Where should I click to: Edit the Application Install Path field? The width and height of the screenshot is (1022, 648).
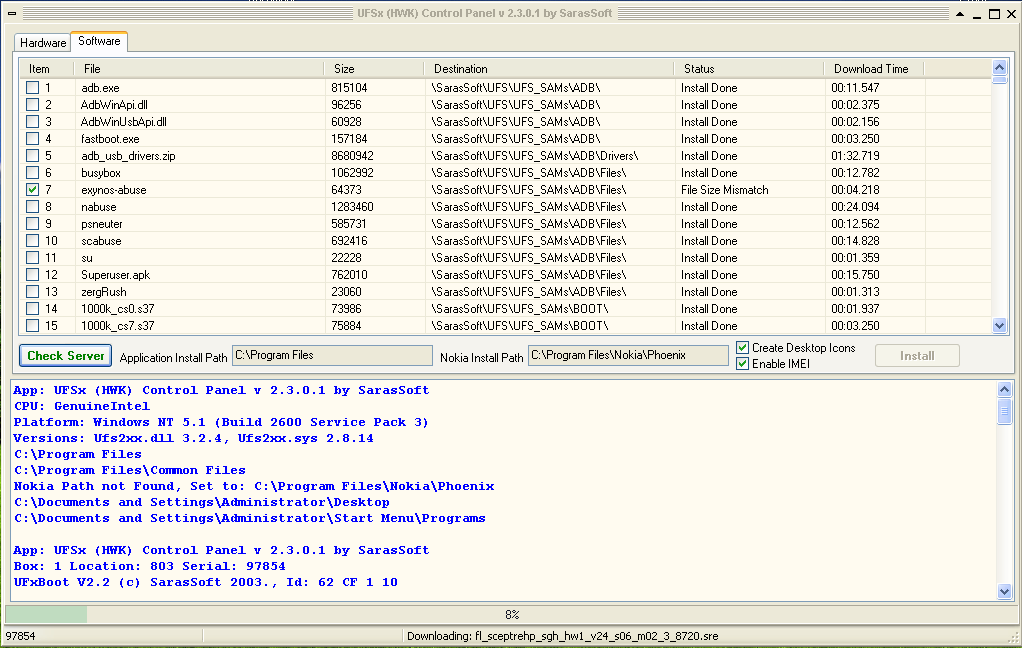[x=332, y=355]
